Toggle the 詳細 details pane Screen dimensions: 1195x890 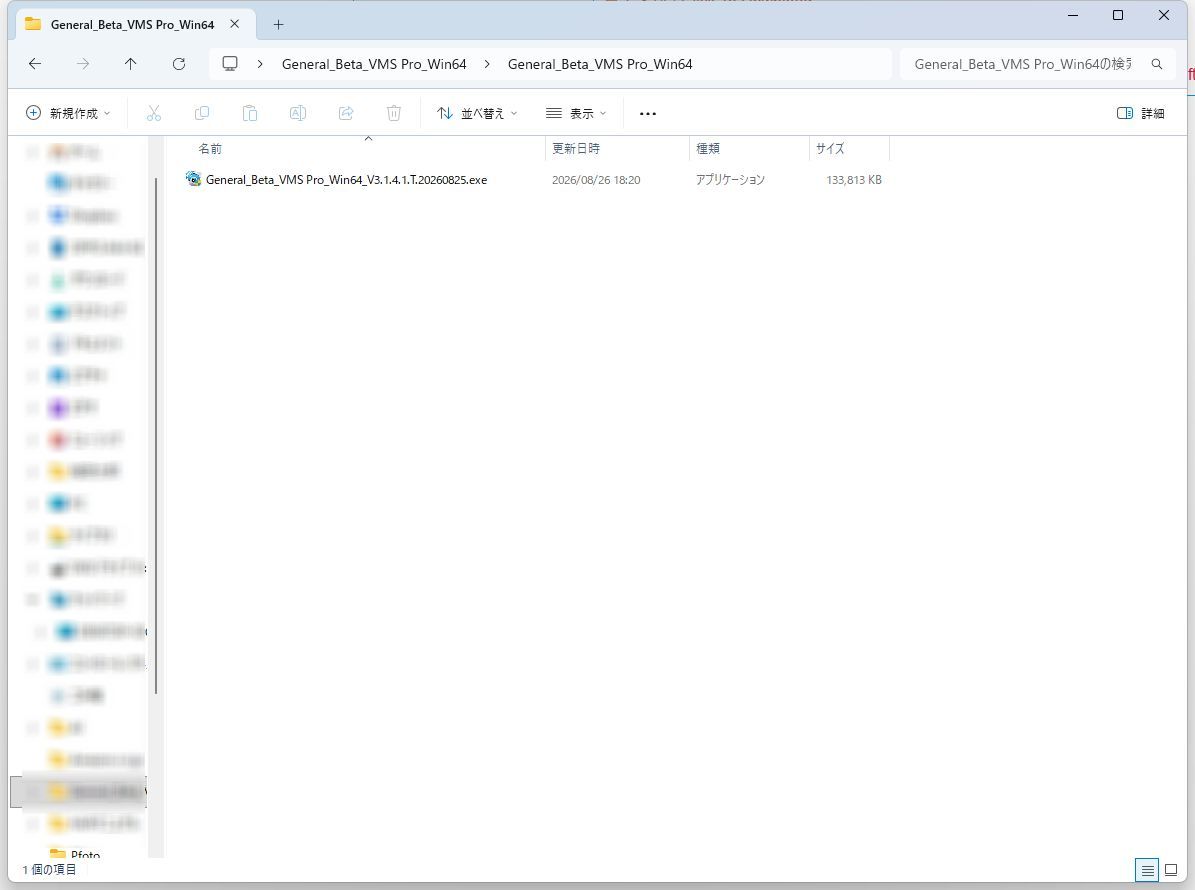pos(1141,113)
